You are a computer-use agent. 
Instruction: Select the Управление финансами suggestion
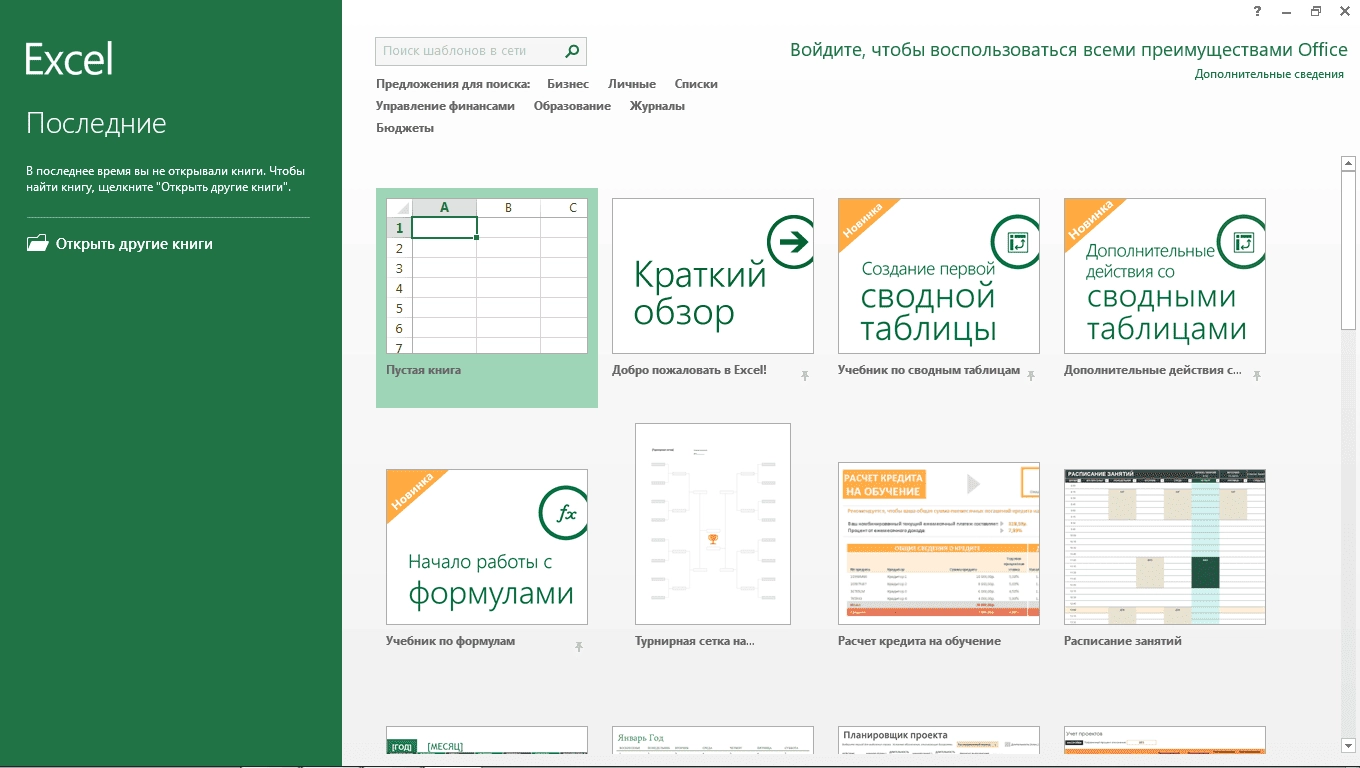coord(445,106)
